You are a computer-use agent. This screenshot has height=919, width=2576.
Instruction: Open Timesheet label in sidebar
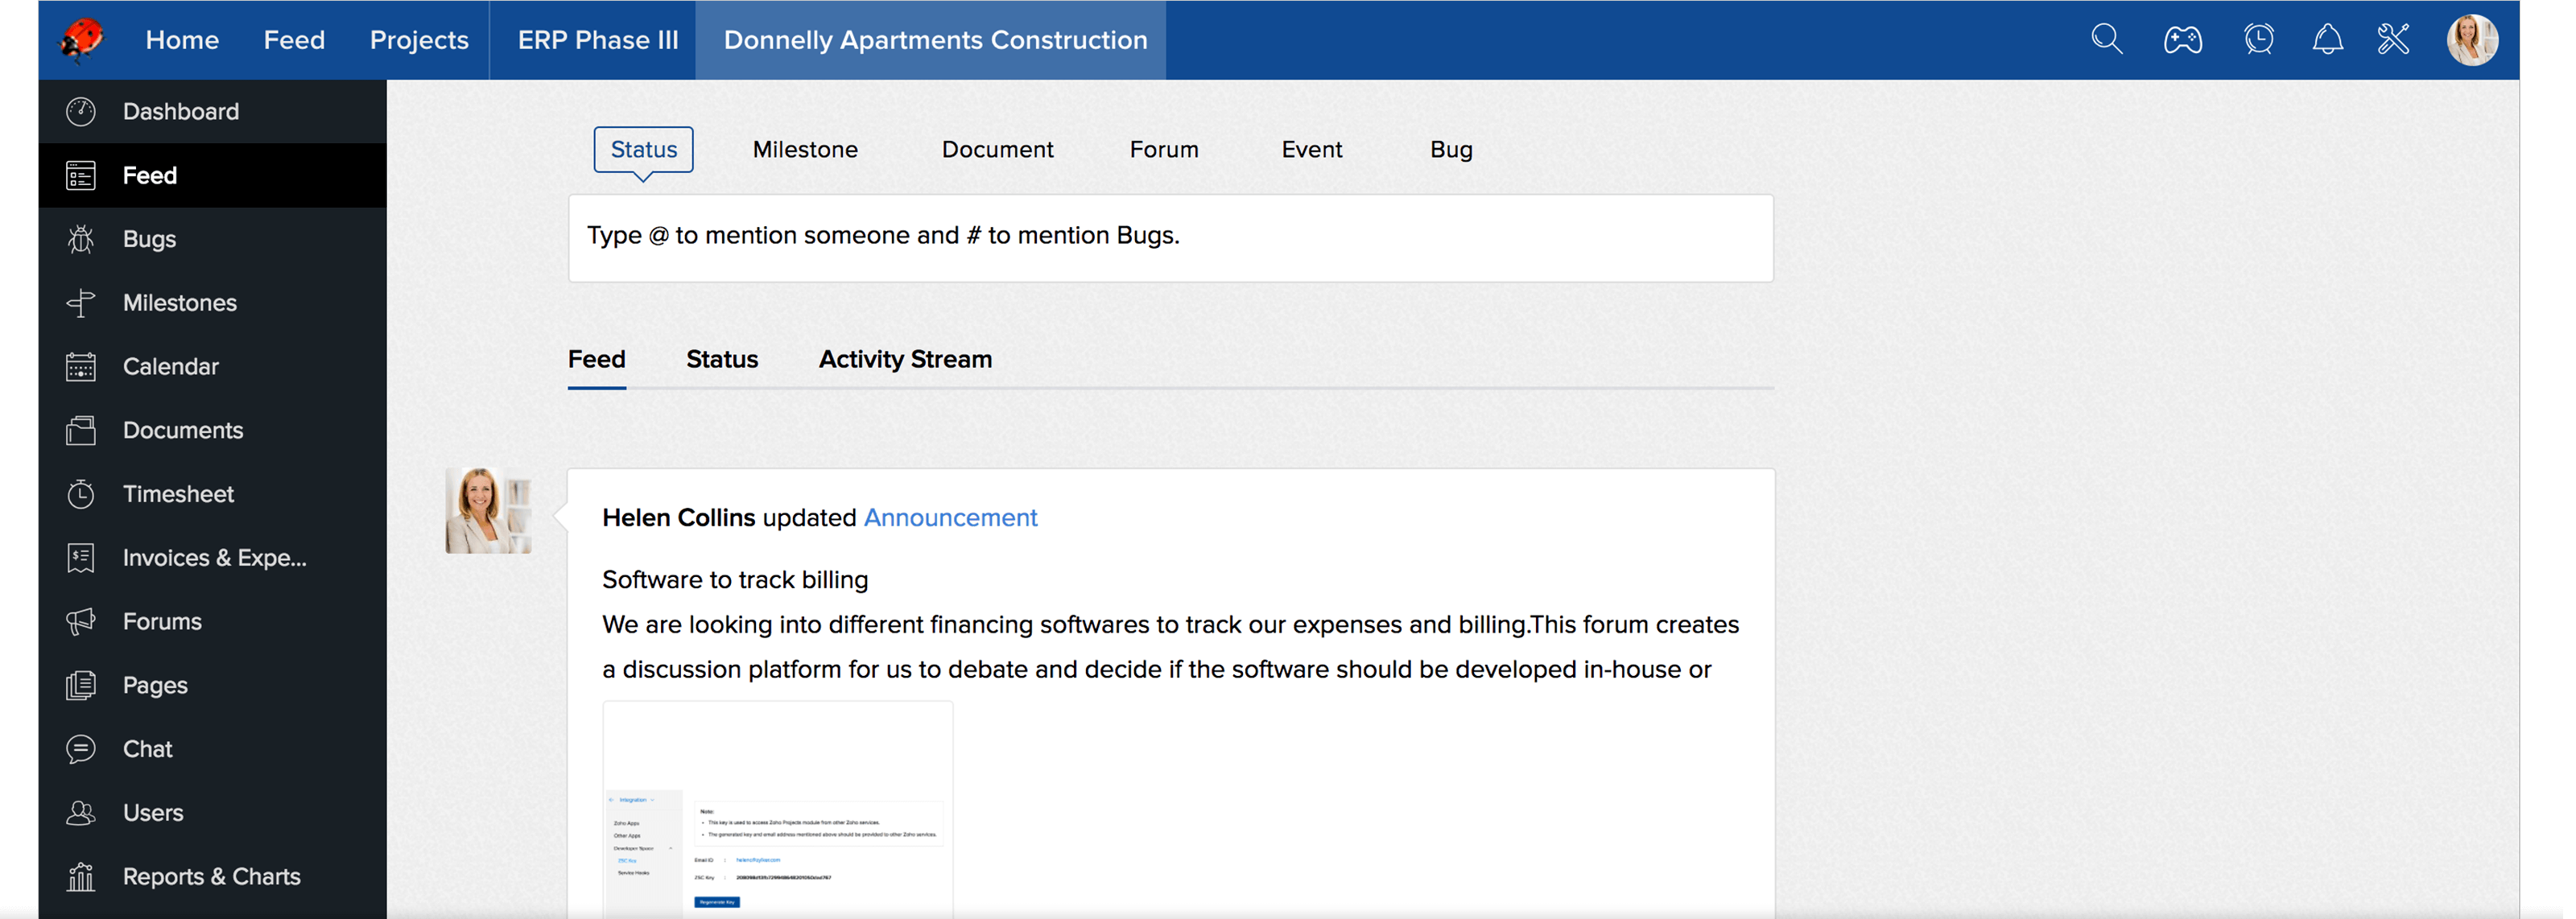coord(178,494)
